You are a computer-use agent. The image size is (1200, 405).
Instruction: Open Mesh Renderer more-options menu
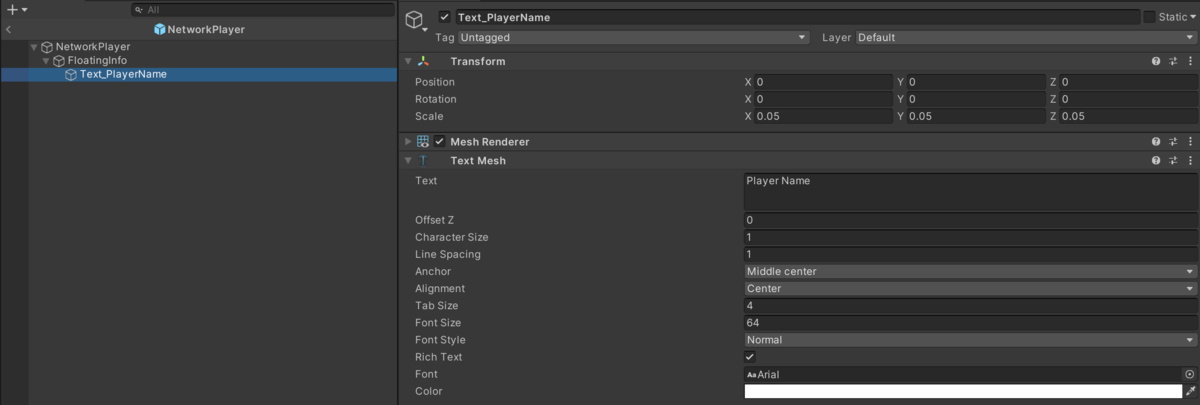[x=1190, y=142]
